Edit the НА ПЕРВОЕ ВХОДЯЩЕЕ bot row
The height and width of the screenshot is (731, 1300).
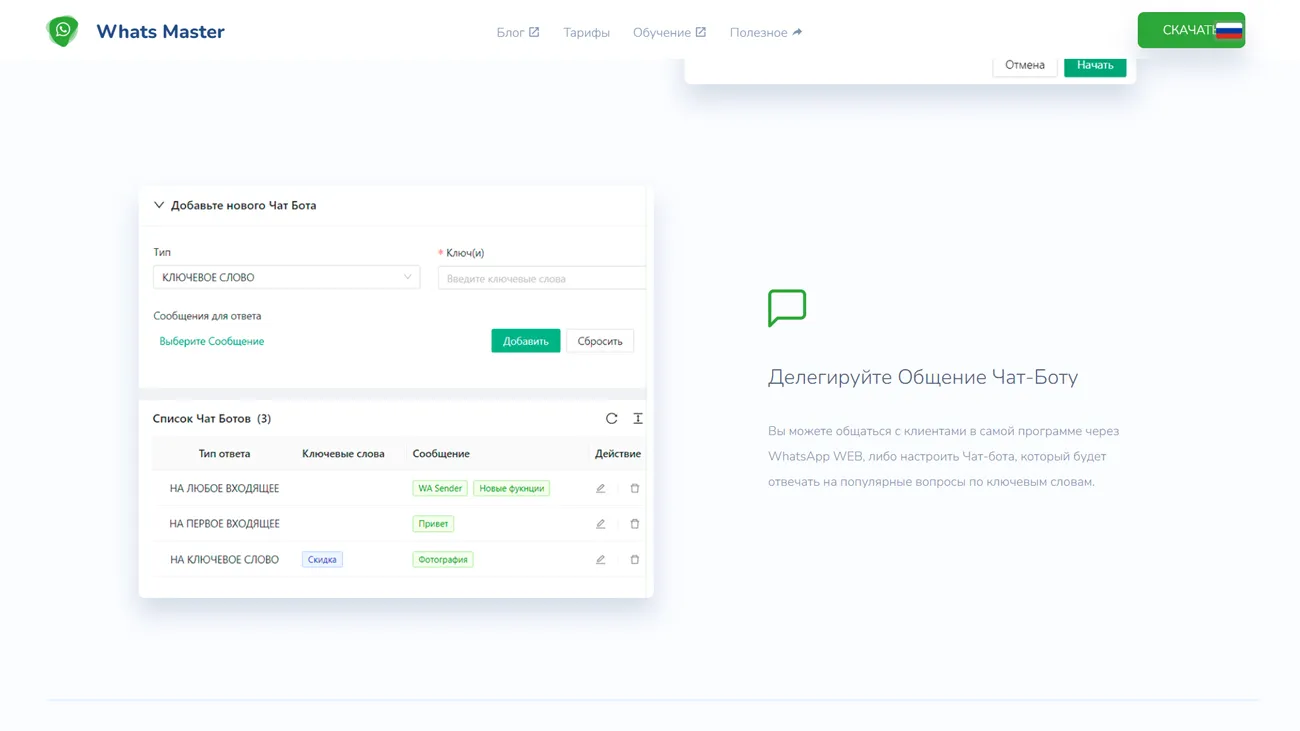pyautogui.click(x=600, y=524)
